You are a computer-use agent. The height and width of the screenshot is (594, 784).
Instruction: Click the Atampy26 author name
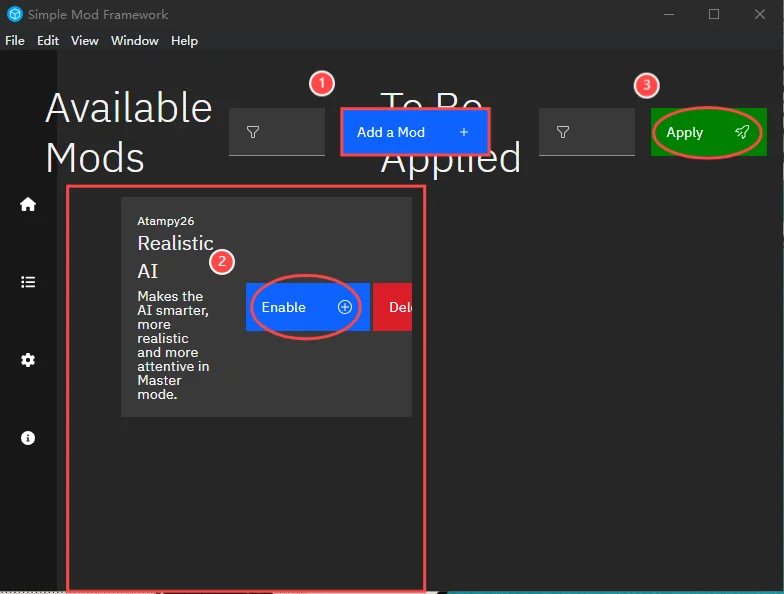click(x=165, y=221)
